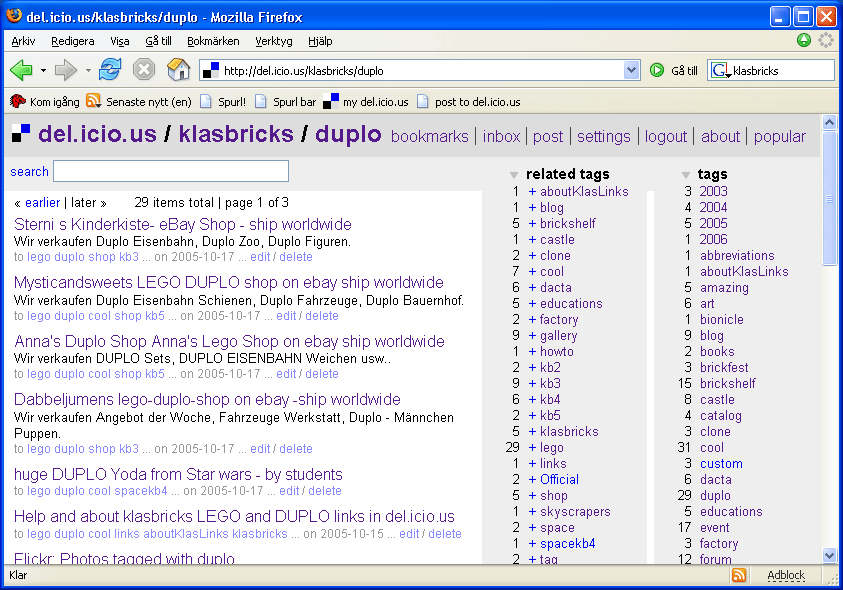Open the 'Spurl!' bookmarklet

[x=223, y=102]
